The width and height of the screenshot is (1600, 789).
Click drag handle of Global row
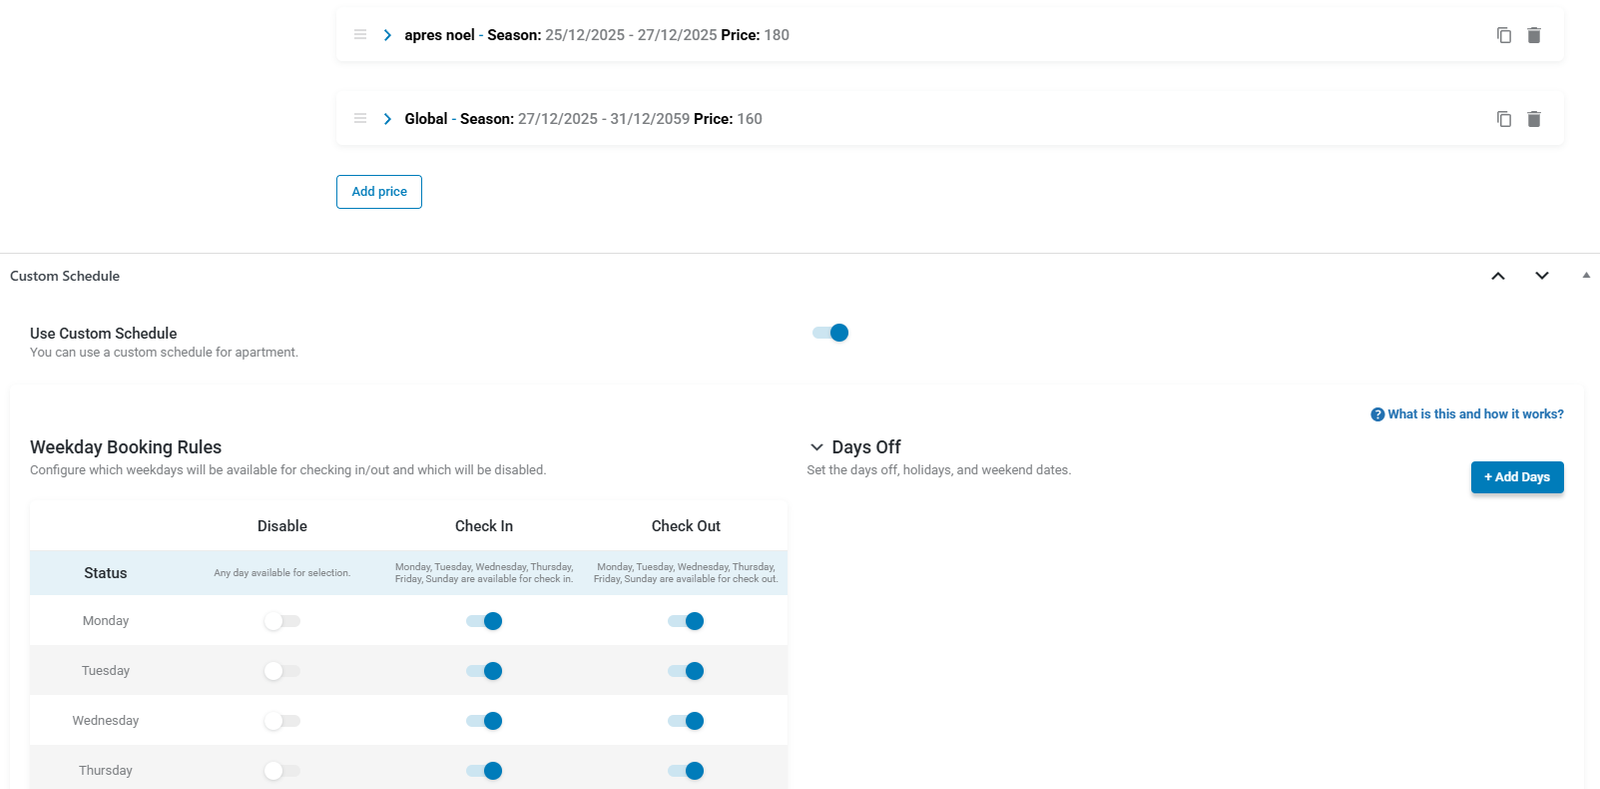[x=360, y=119]
